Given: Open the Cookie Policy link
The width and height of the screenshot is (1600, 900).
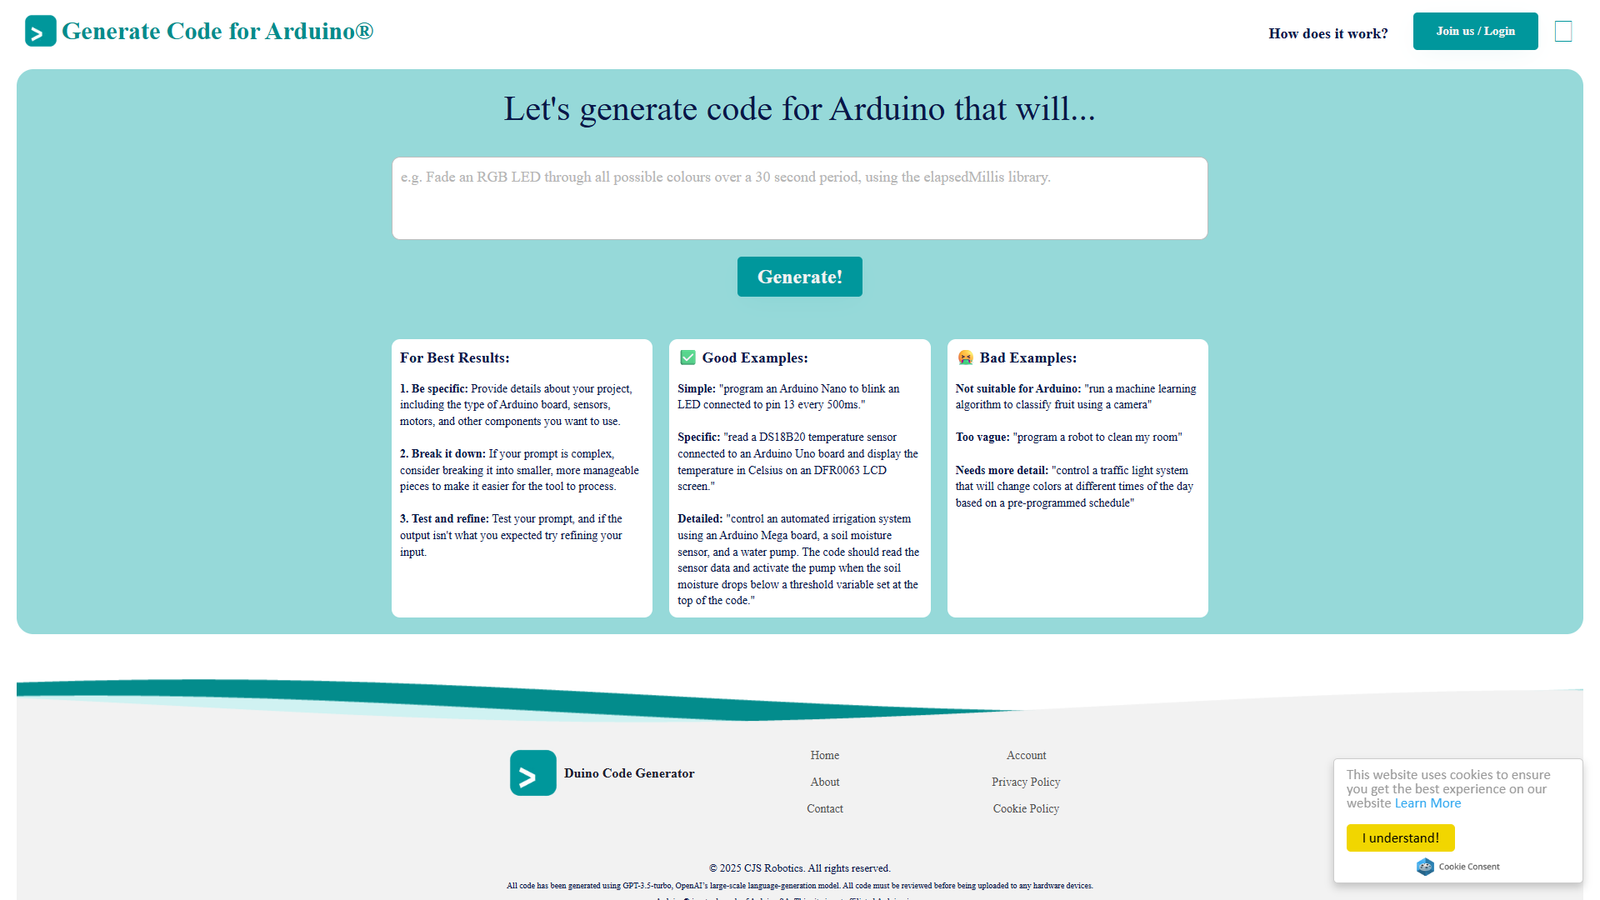Looking at the screenshot, I should pyautogui.click(x=1026, y=808).
